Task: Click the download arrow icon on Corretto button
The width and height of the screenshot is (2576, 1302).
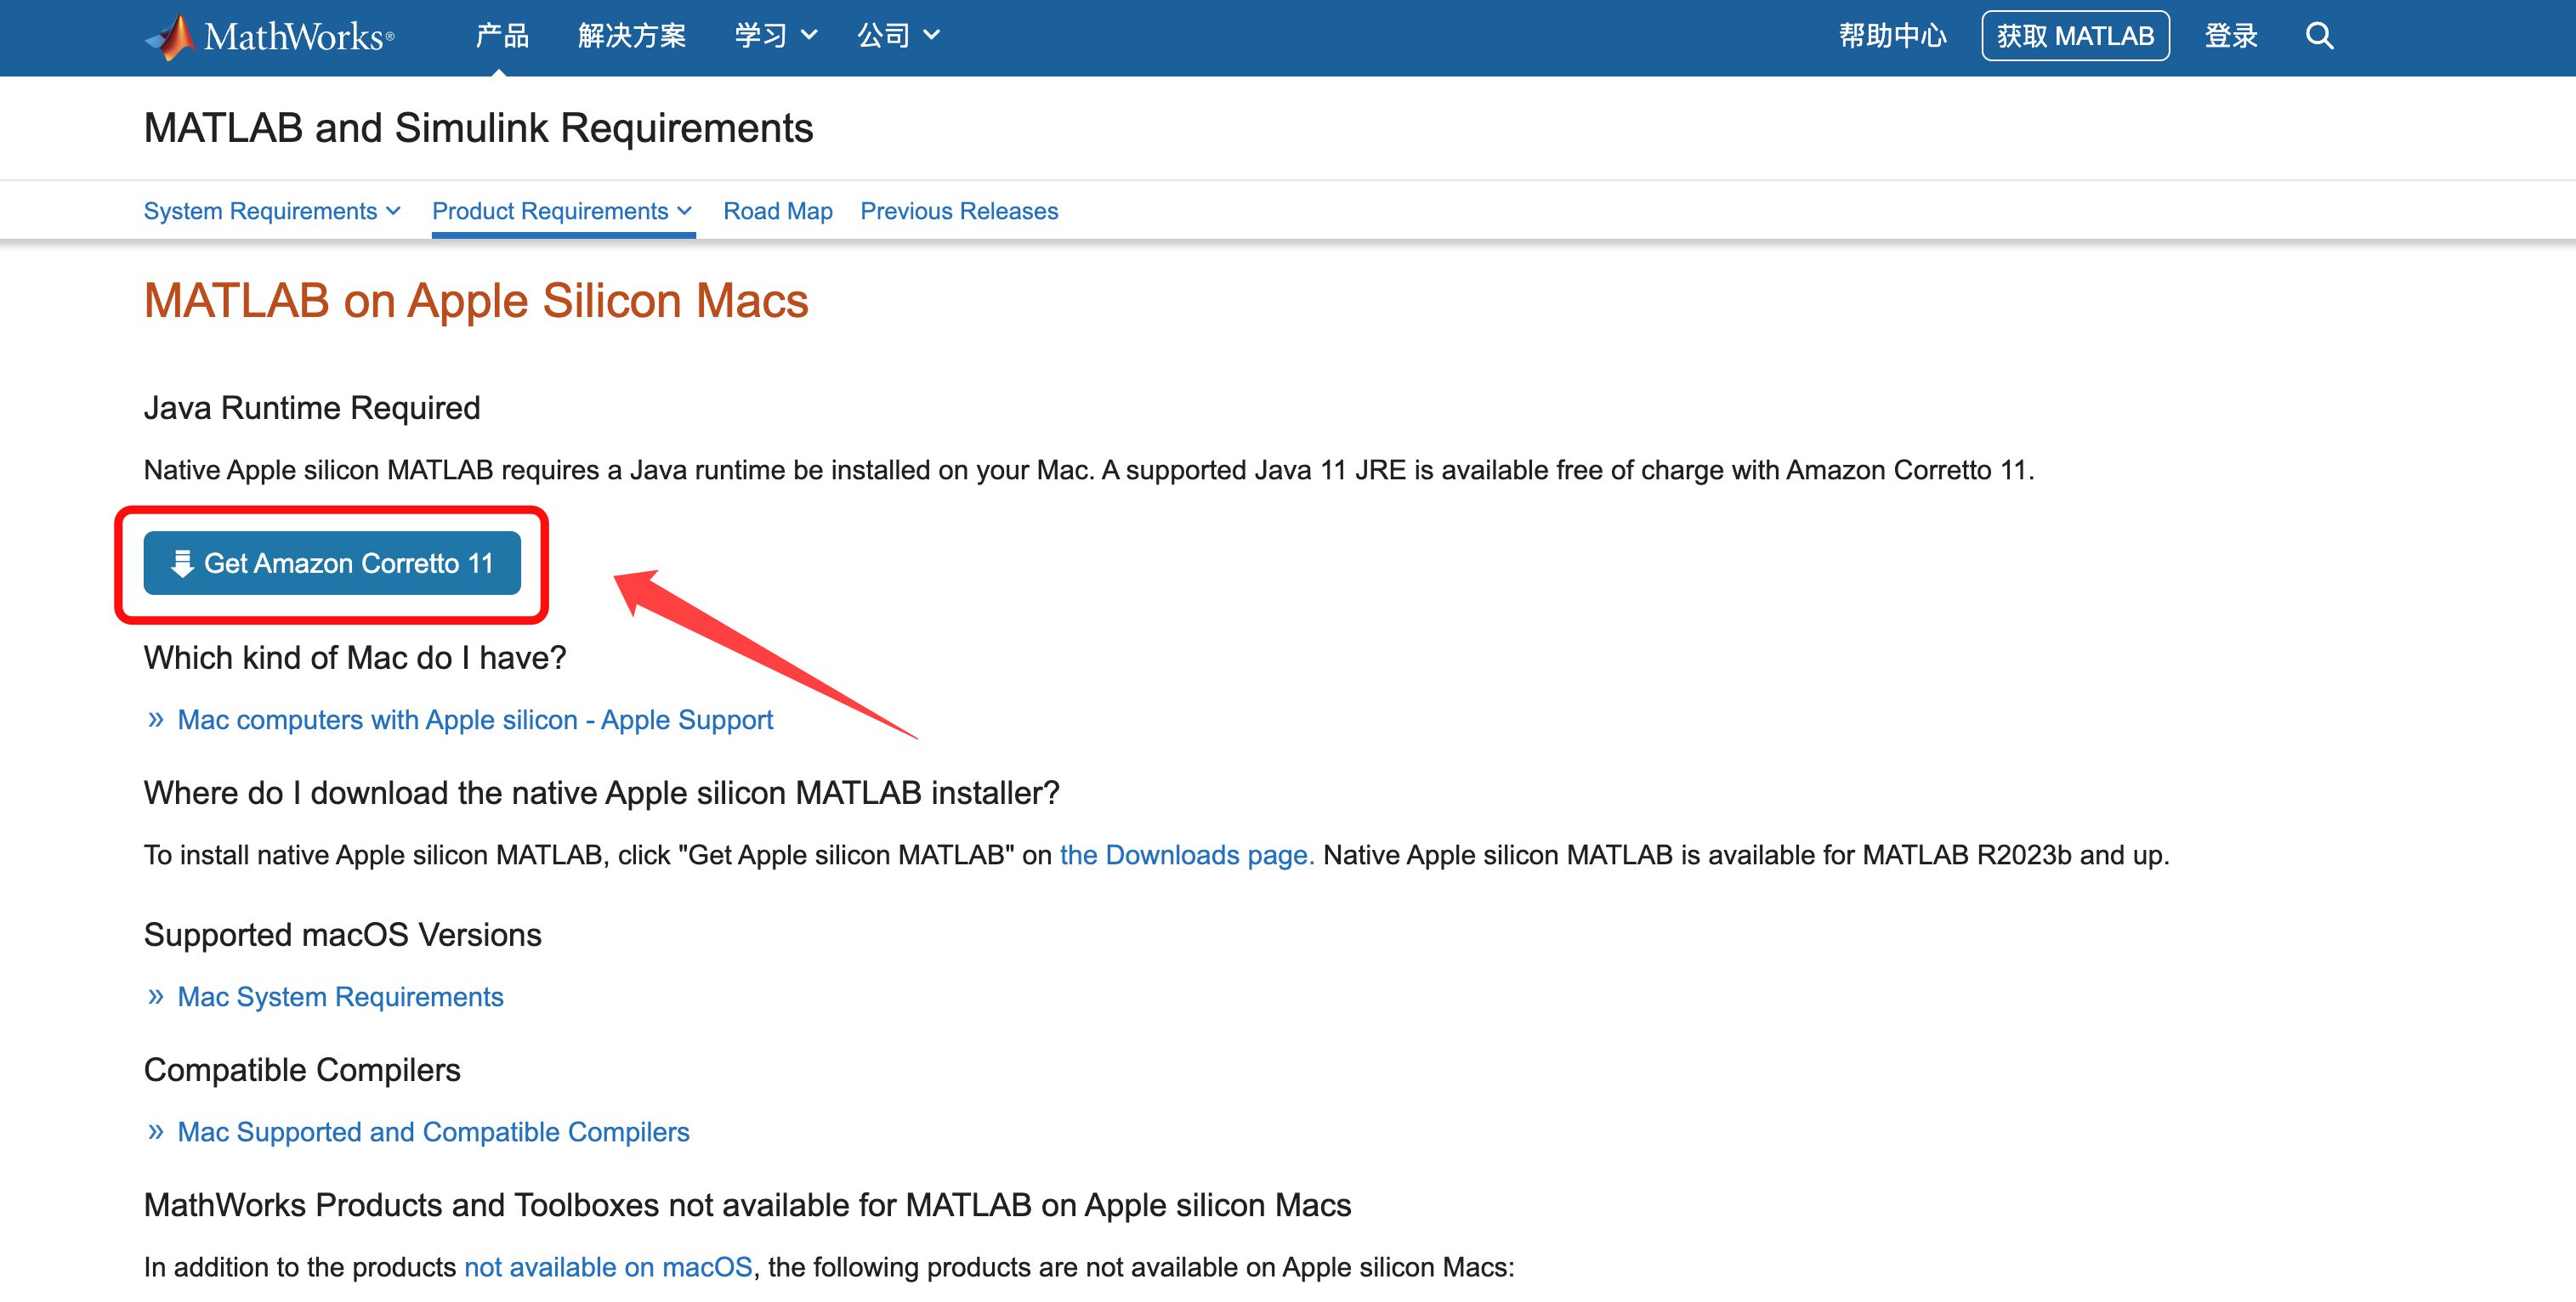Action: (x=182, y=564)
